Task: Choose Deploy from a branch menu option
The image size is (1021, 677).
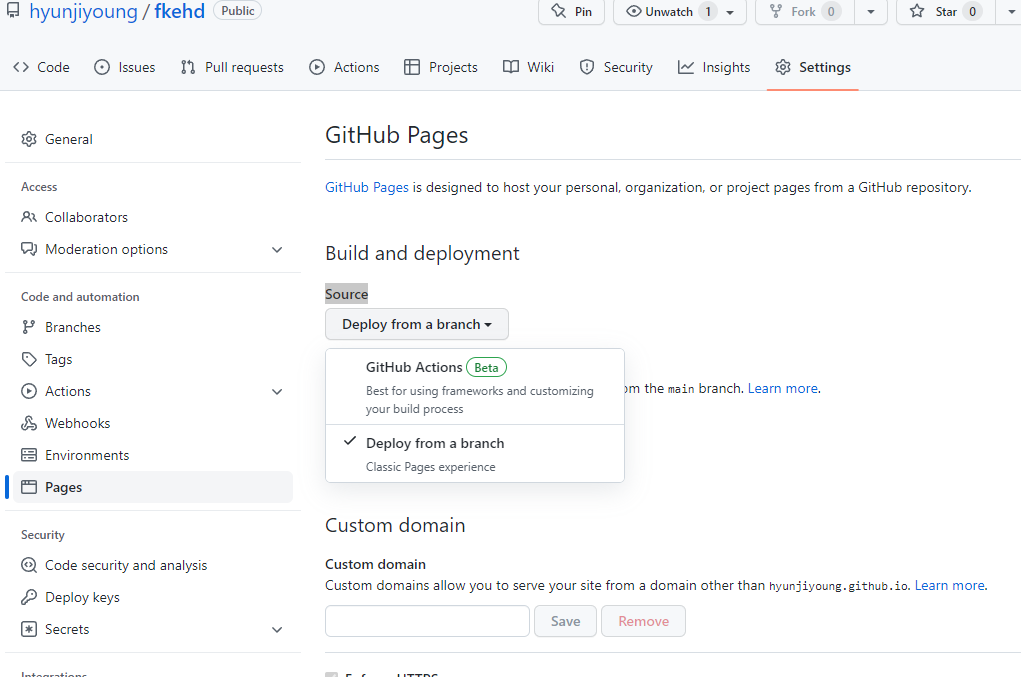Action: tap(475, 454)
